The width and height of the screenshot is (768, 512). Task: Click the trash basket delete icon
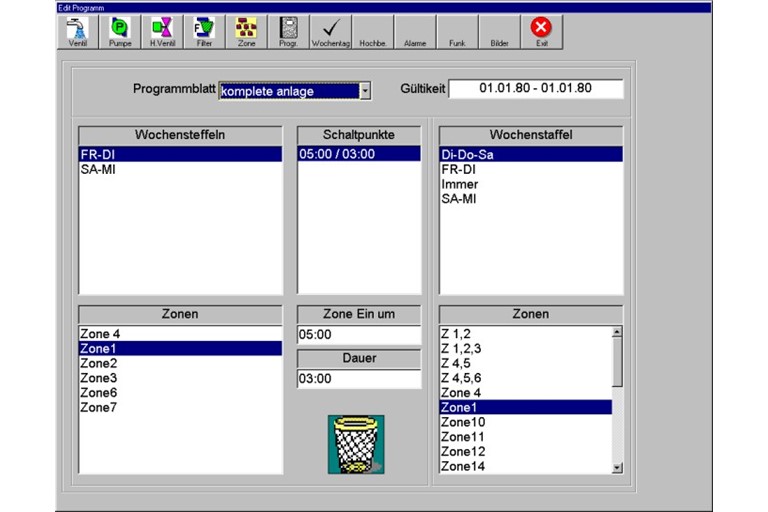click(x=358, y=445)
